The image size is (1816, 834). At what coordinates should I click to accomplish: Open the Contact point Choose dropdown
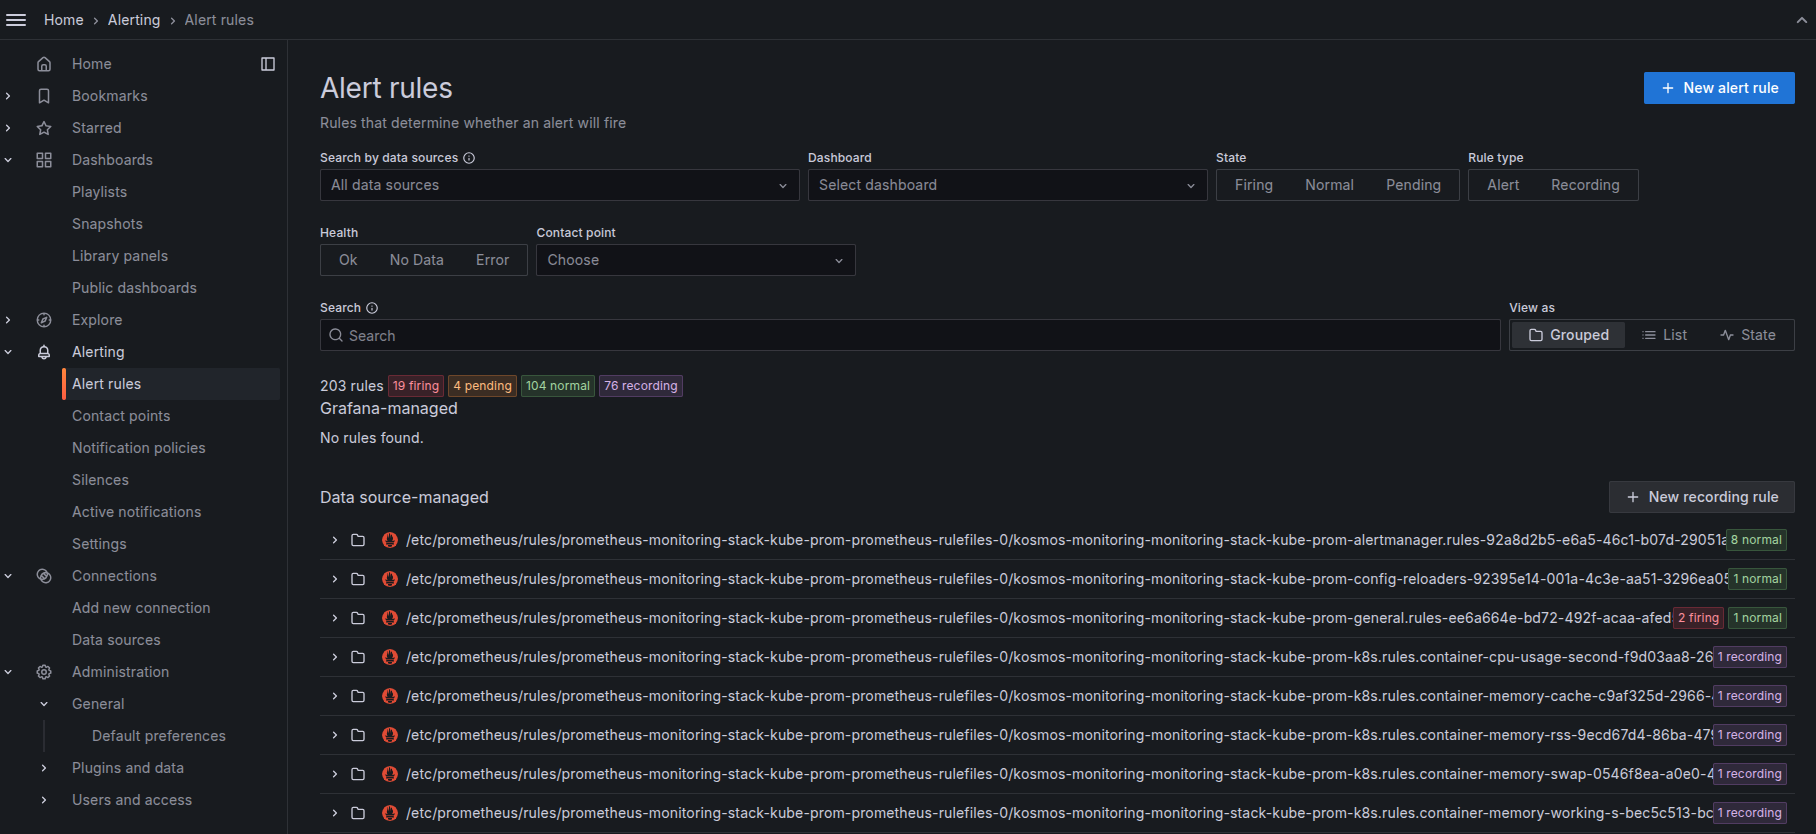click(x=695, y=260)
